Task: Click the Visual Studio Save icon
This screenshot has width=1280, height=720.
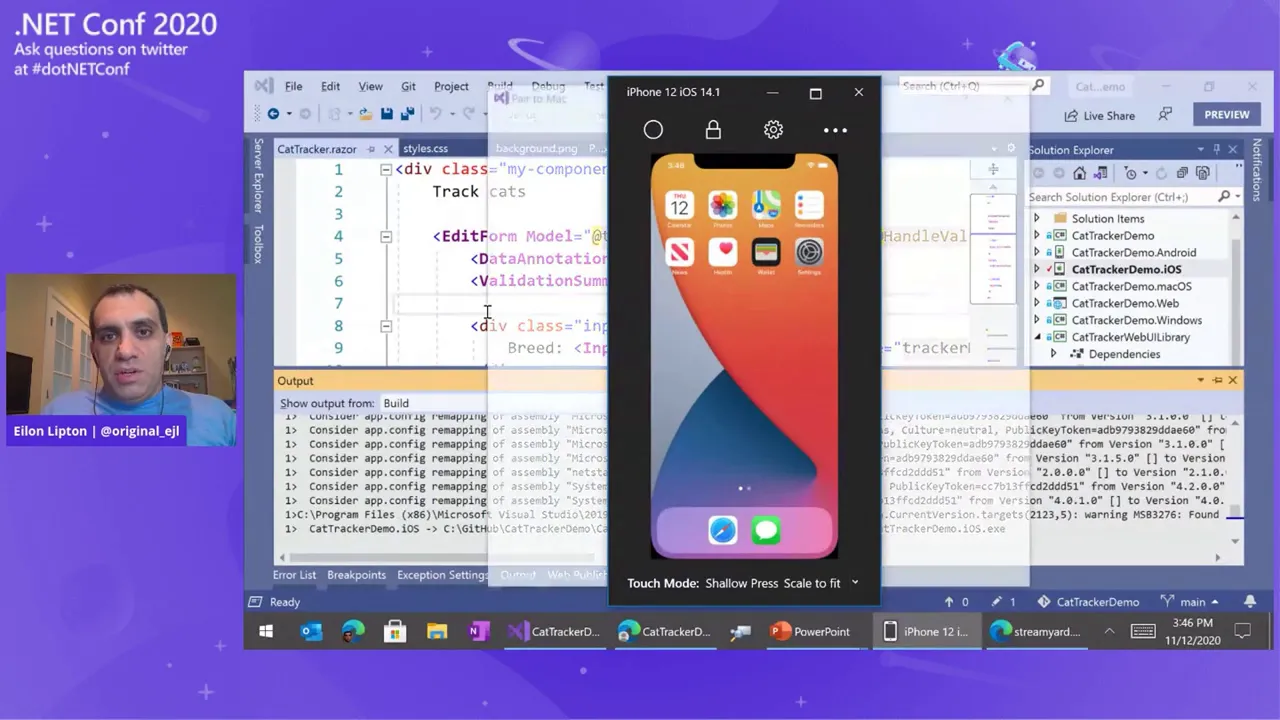Action: point(386,114)
